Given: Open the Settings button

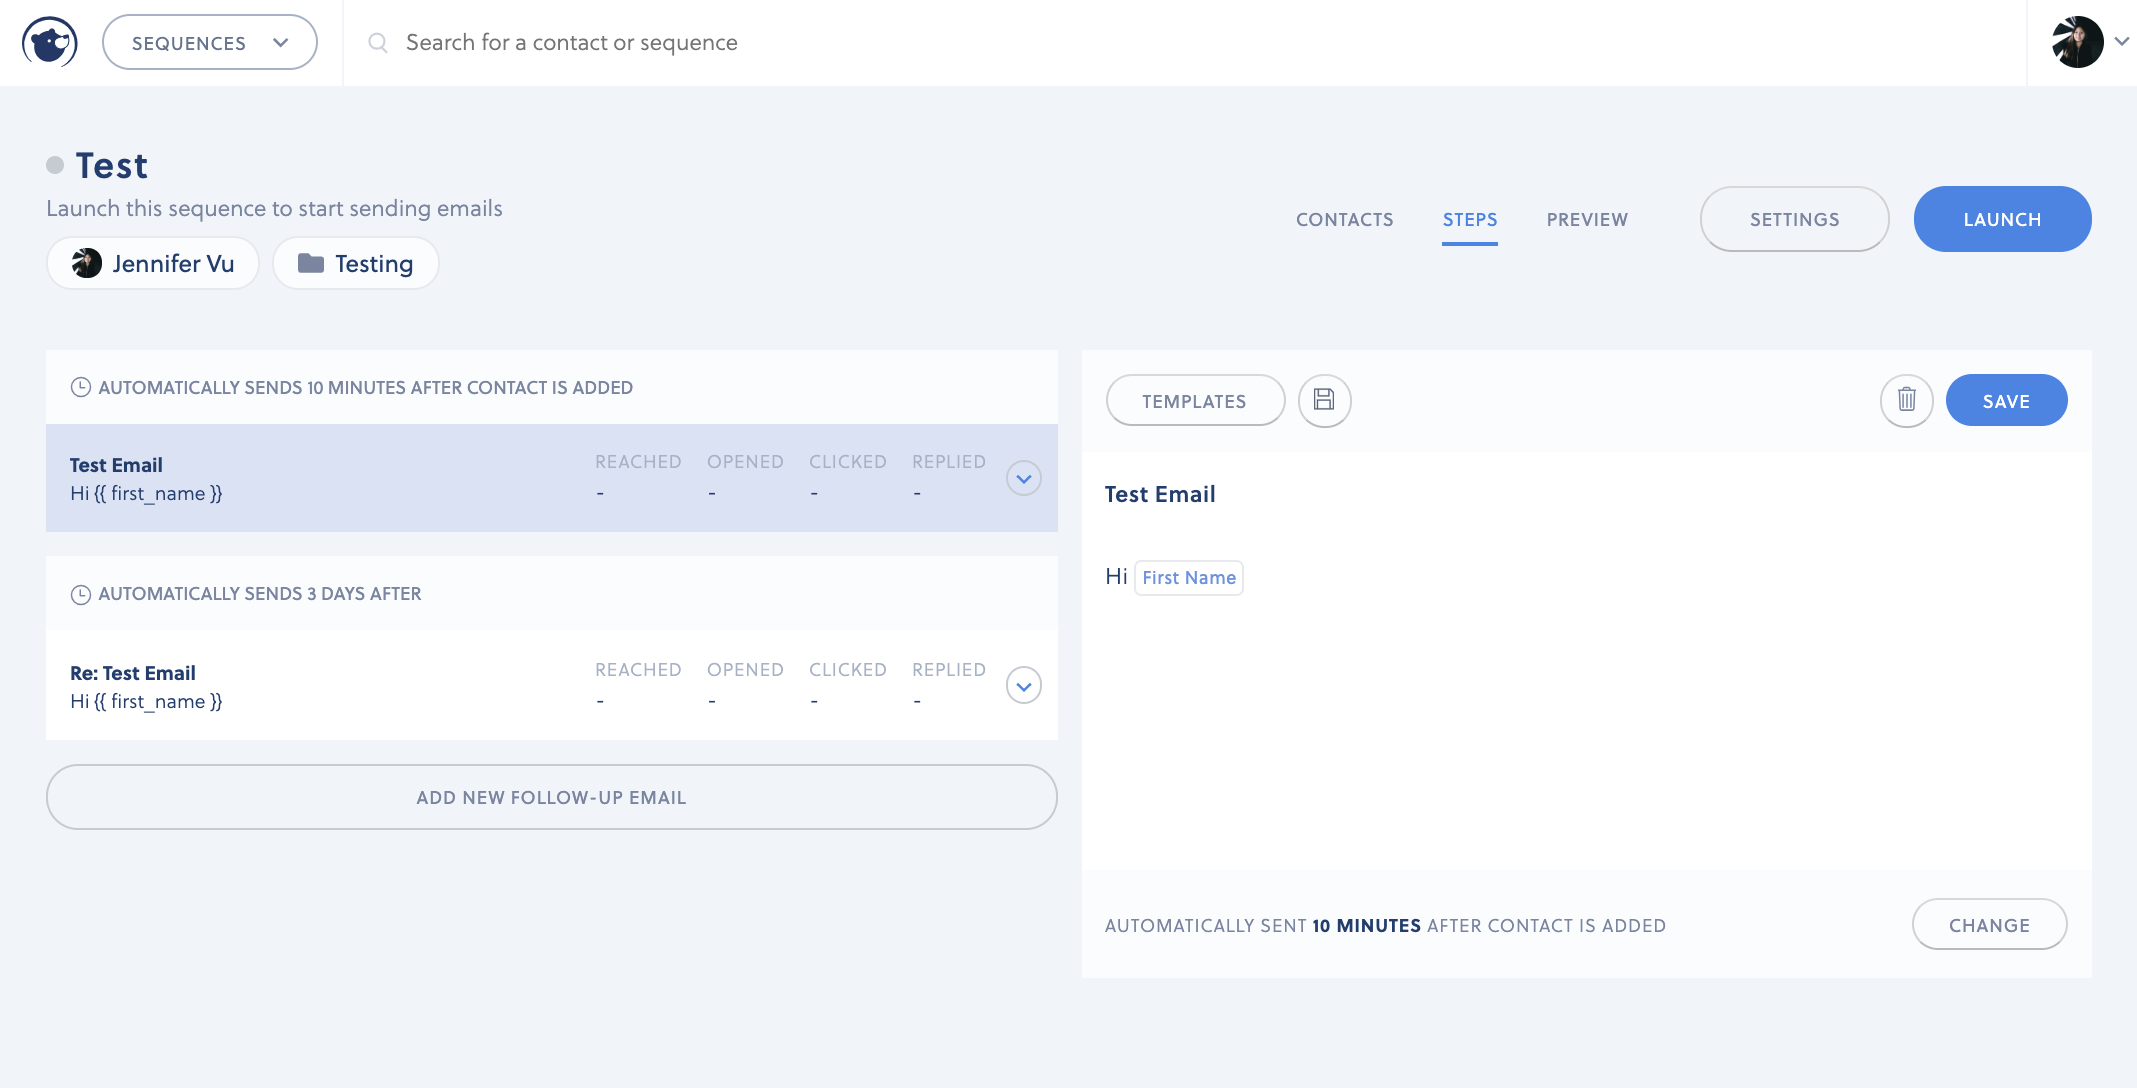Looking at the screenshot, I should [x=1794, y=219].
